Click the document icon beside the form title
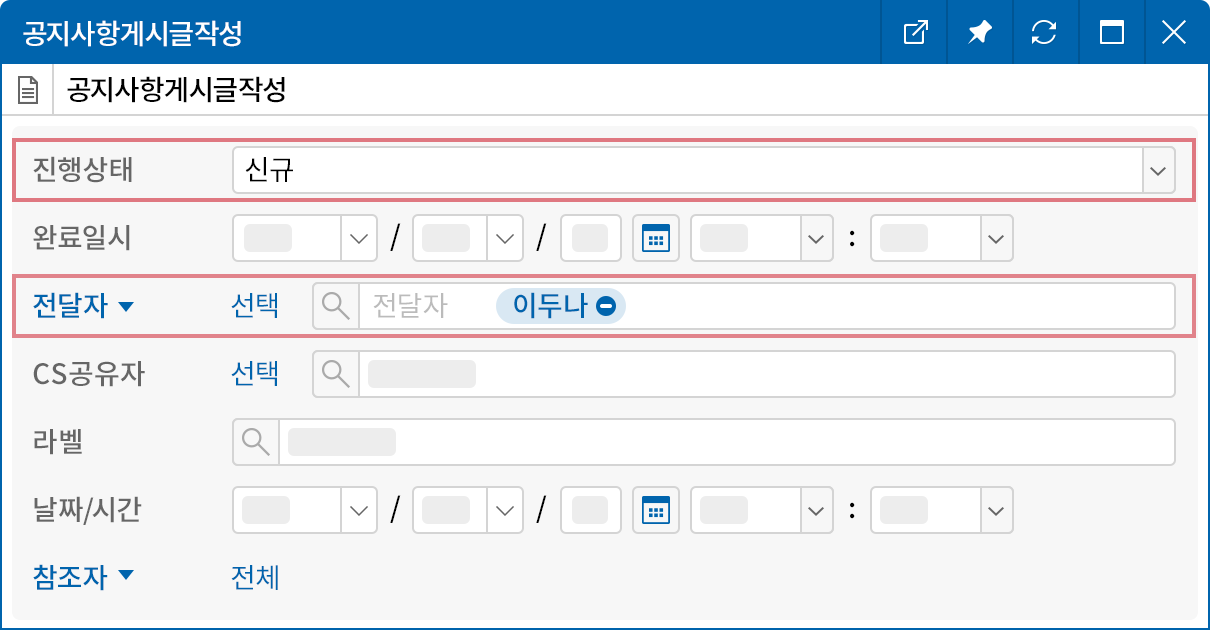This screenshot has width=1210, height=630. point(27,88)
